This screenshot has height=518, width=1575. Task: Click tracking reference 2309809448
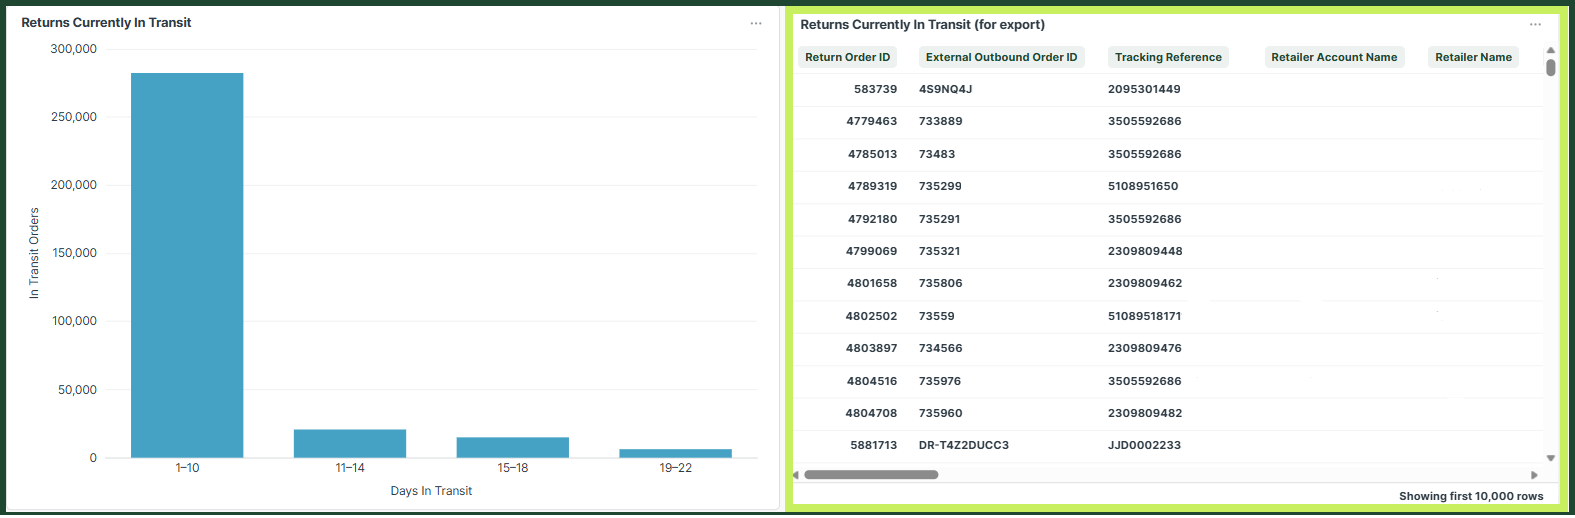pos(1145,251)
